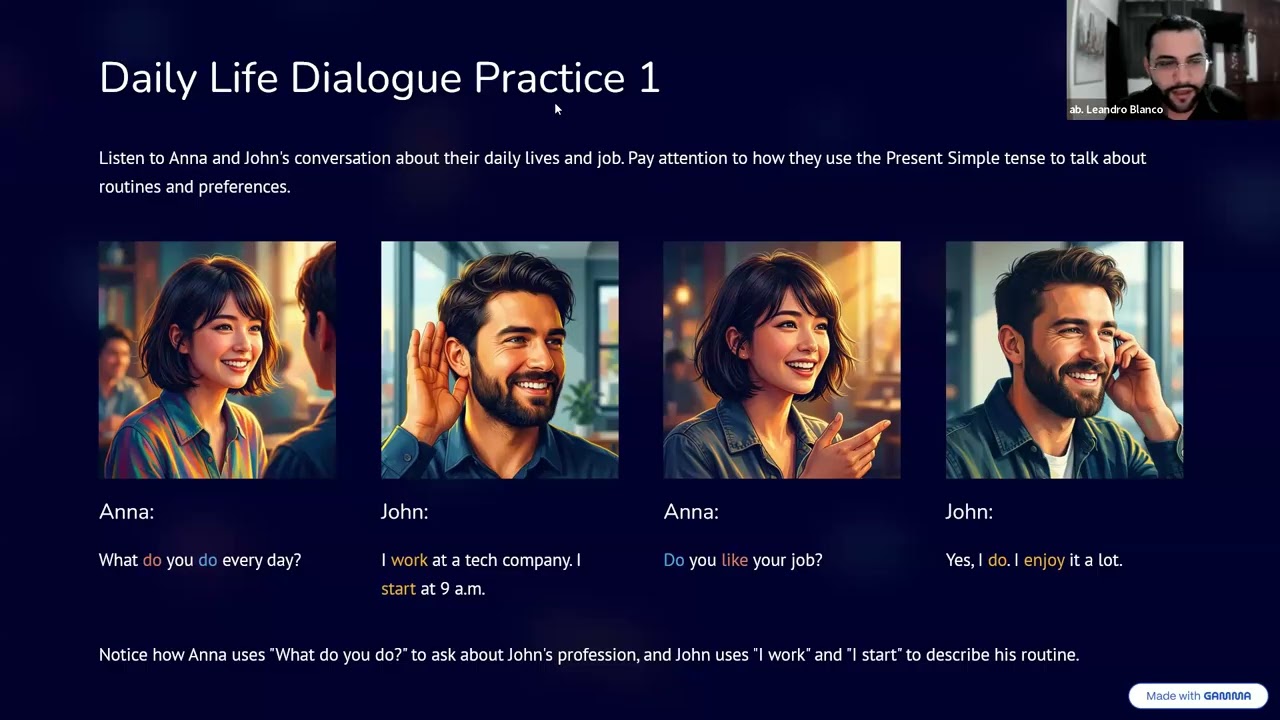Viewport: 1280px width, 720px height.
Task: Open the Gamma logo in badge
Action: tap(1227, 696)
